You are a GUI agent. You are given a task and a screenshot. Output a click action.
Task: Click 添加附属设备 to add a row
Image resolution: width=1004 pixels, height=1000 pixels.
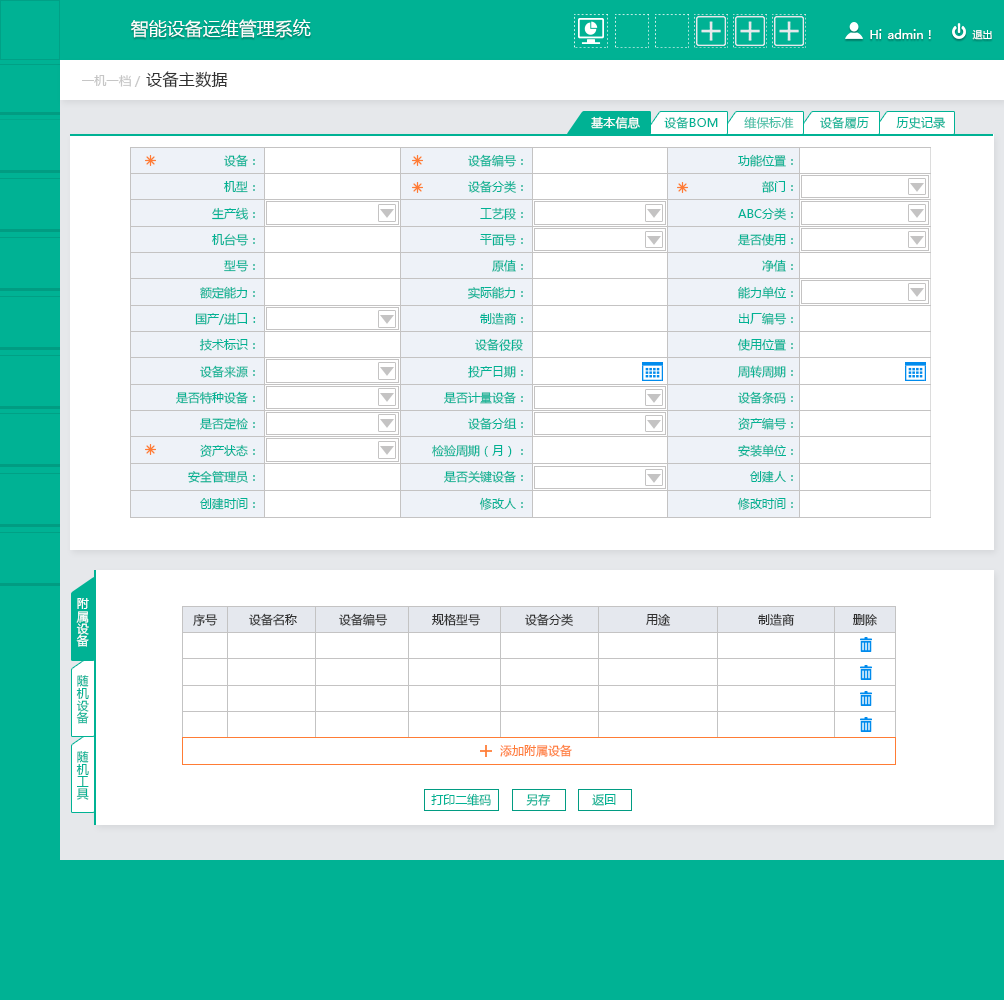pyautogui.click(x=538, y=751)
